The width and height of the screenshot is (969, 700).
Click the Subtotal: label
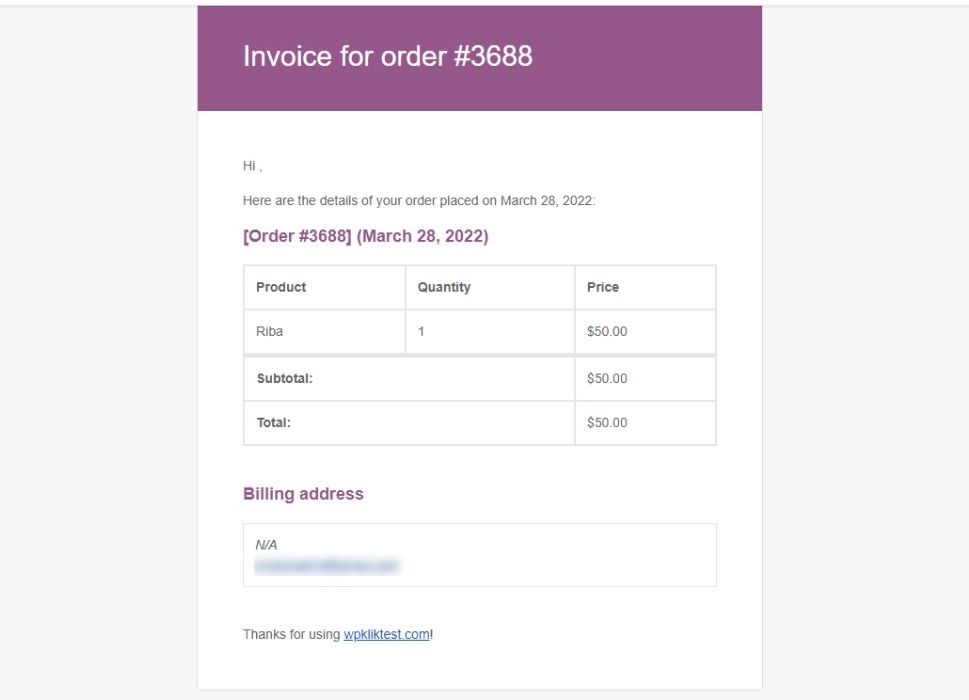285,379
